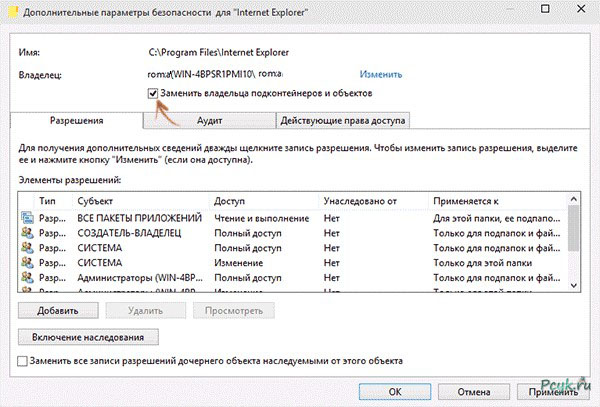Confirm with the OK button

point(395,392)
